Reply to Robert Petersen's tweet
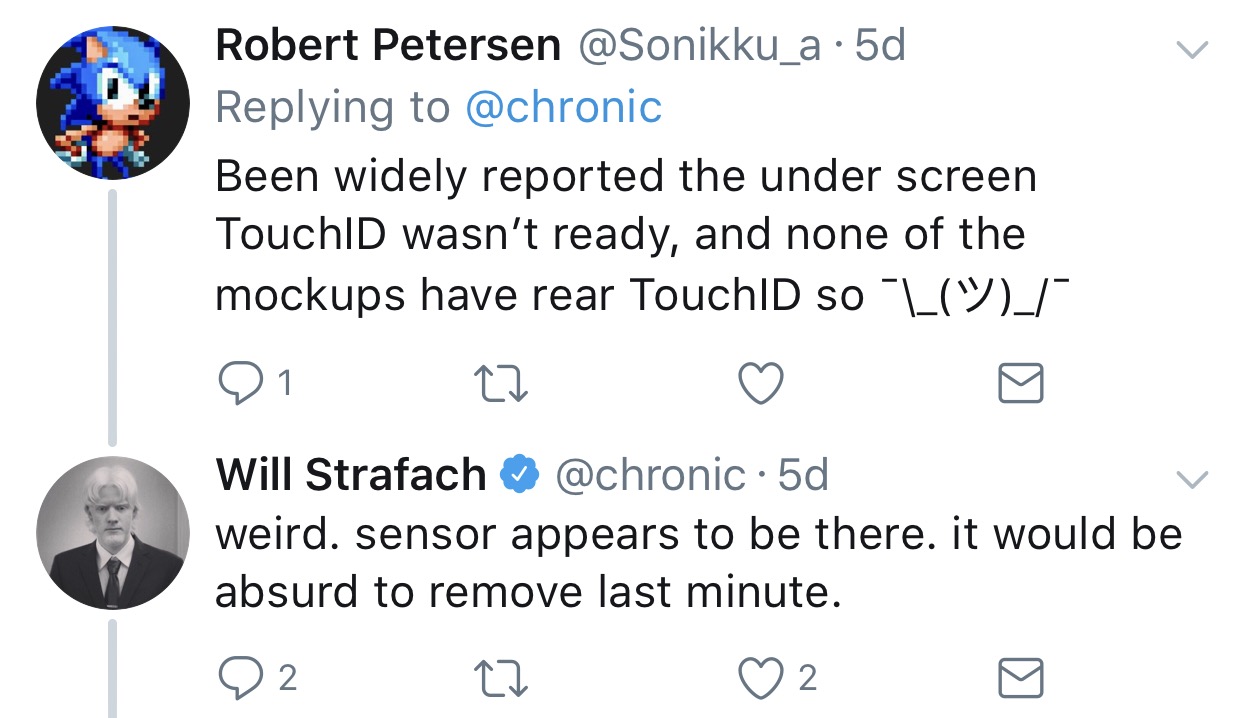Viewport: 1242px width, 718px height. coord(240,383)
